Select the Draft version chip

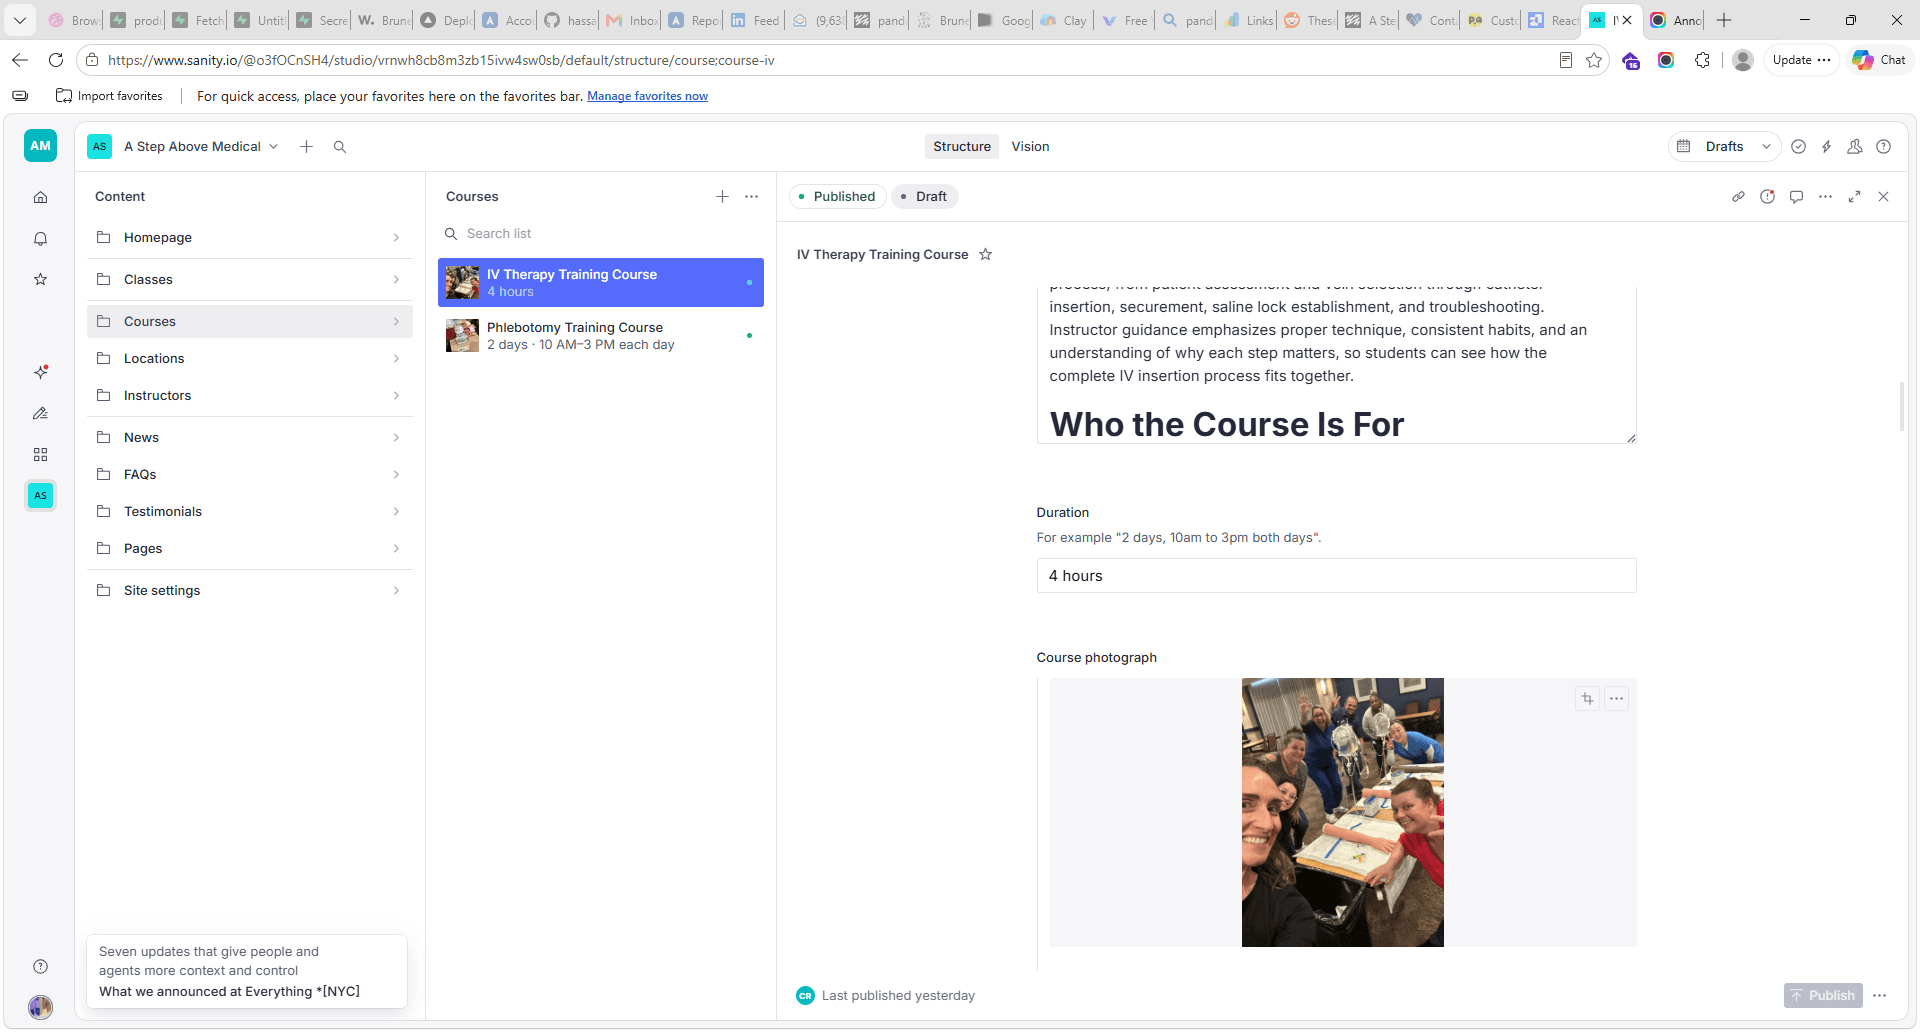pyautogui.click(x=924, y=196)
